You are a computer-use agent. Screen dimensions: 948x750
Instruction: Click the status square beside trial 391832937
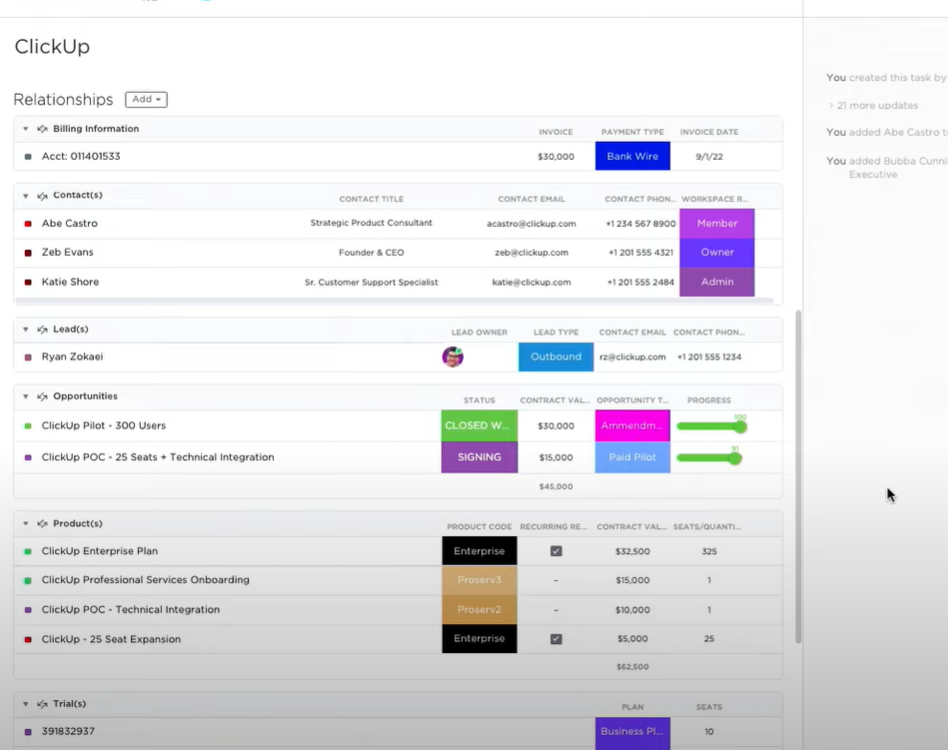[x=28, y=732]
